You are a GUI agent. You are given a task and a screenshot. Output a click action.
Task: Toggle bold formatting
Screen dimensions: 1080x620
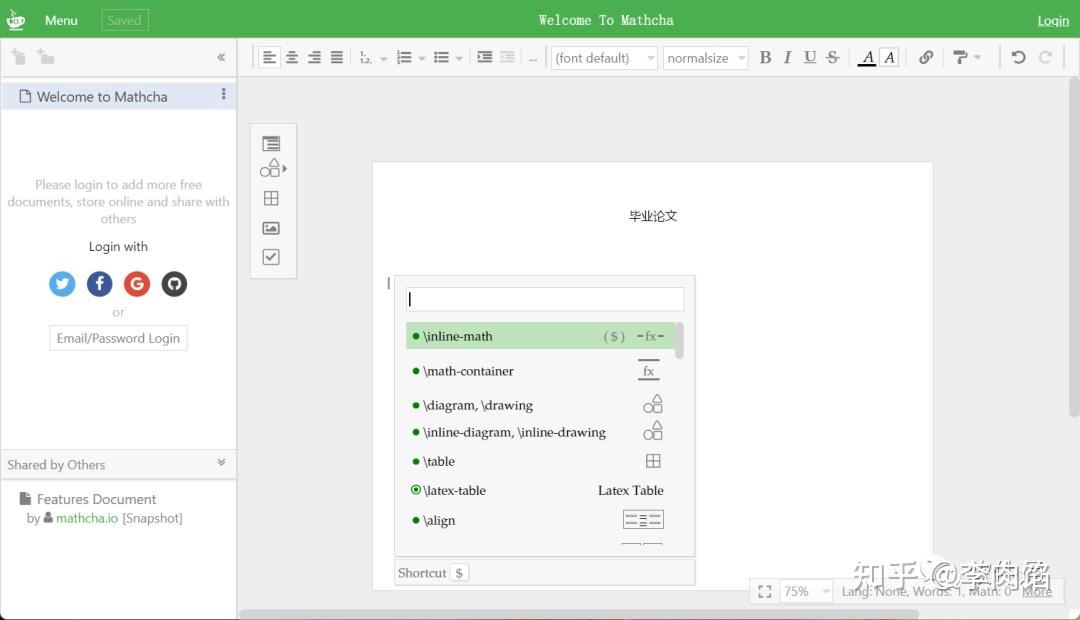point(765,57)
